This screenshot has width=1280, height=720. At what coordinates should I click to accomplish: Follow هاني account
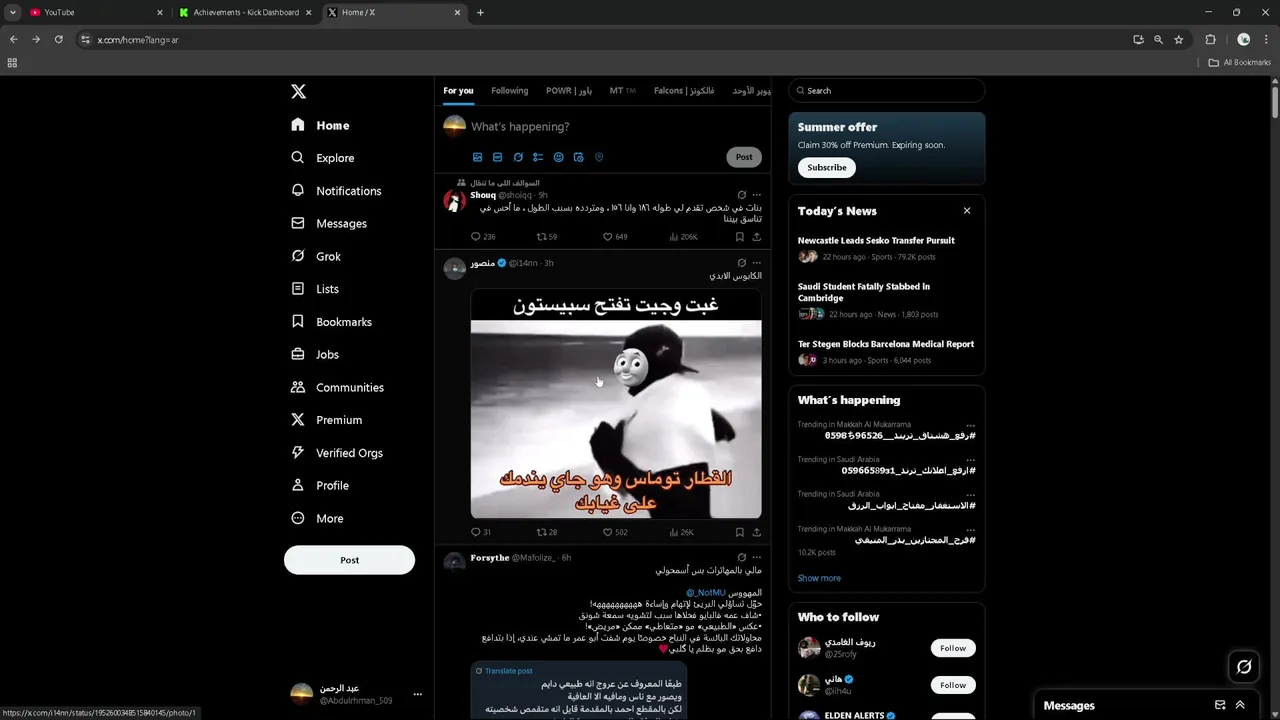coord(953,685)
